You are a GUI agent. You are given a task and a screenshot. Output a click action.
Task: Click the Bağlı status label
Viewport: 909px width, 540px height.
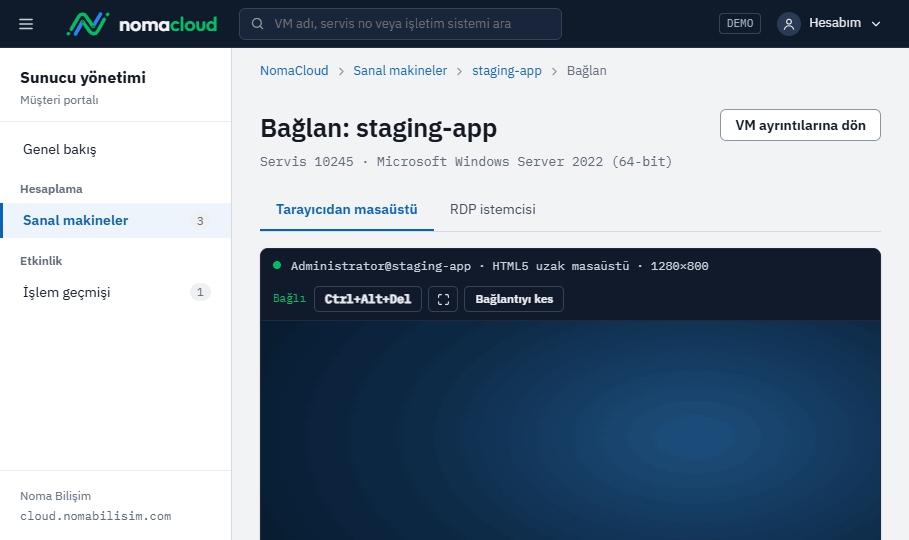tap(289, 299)
